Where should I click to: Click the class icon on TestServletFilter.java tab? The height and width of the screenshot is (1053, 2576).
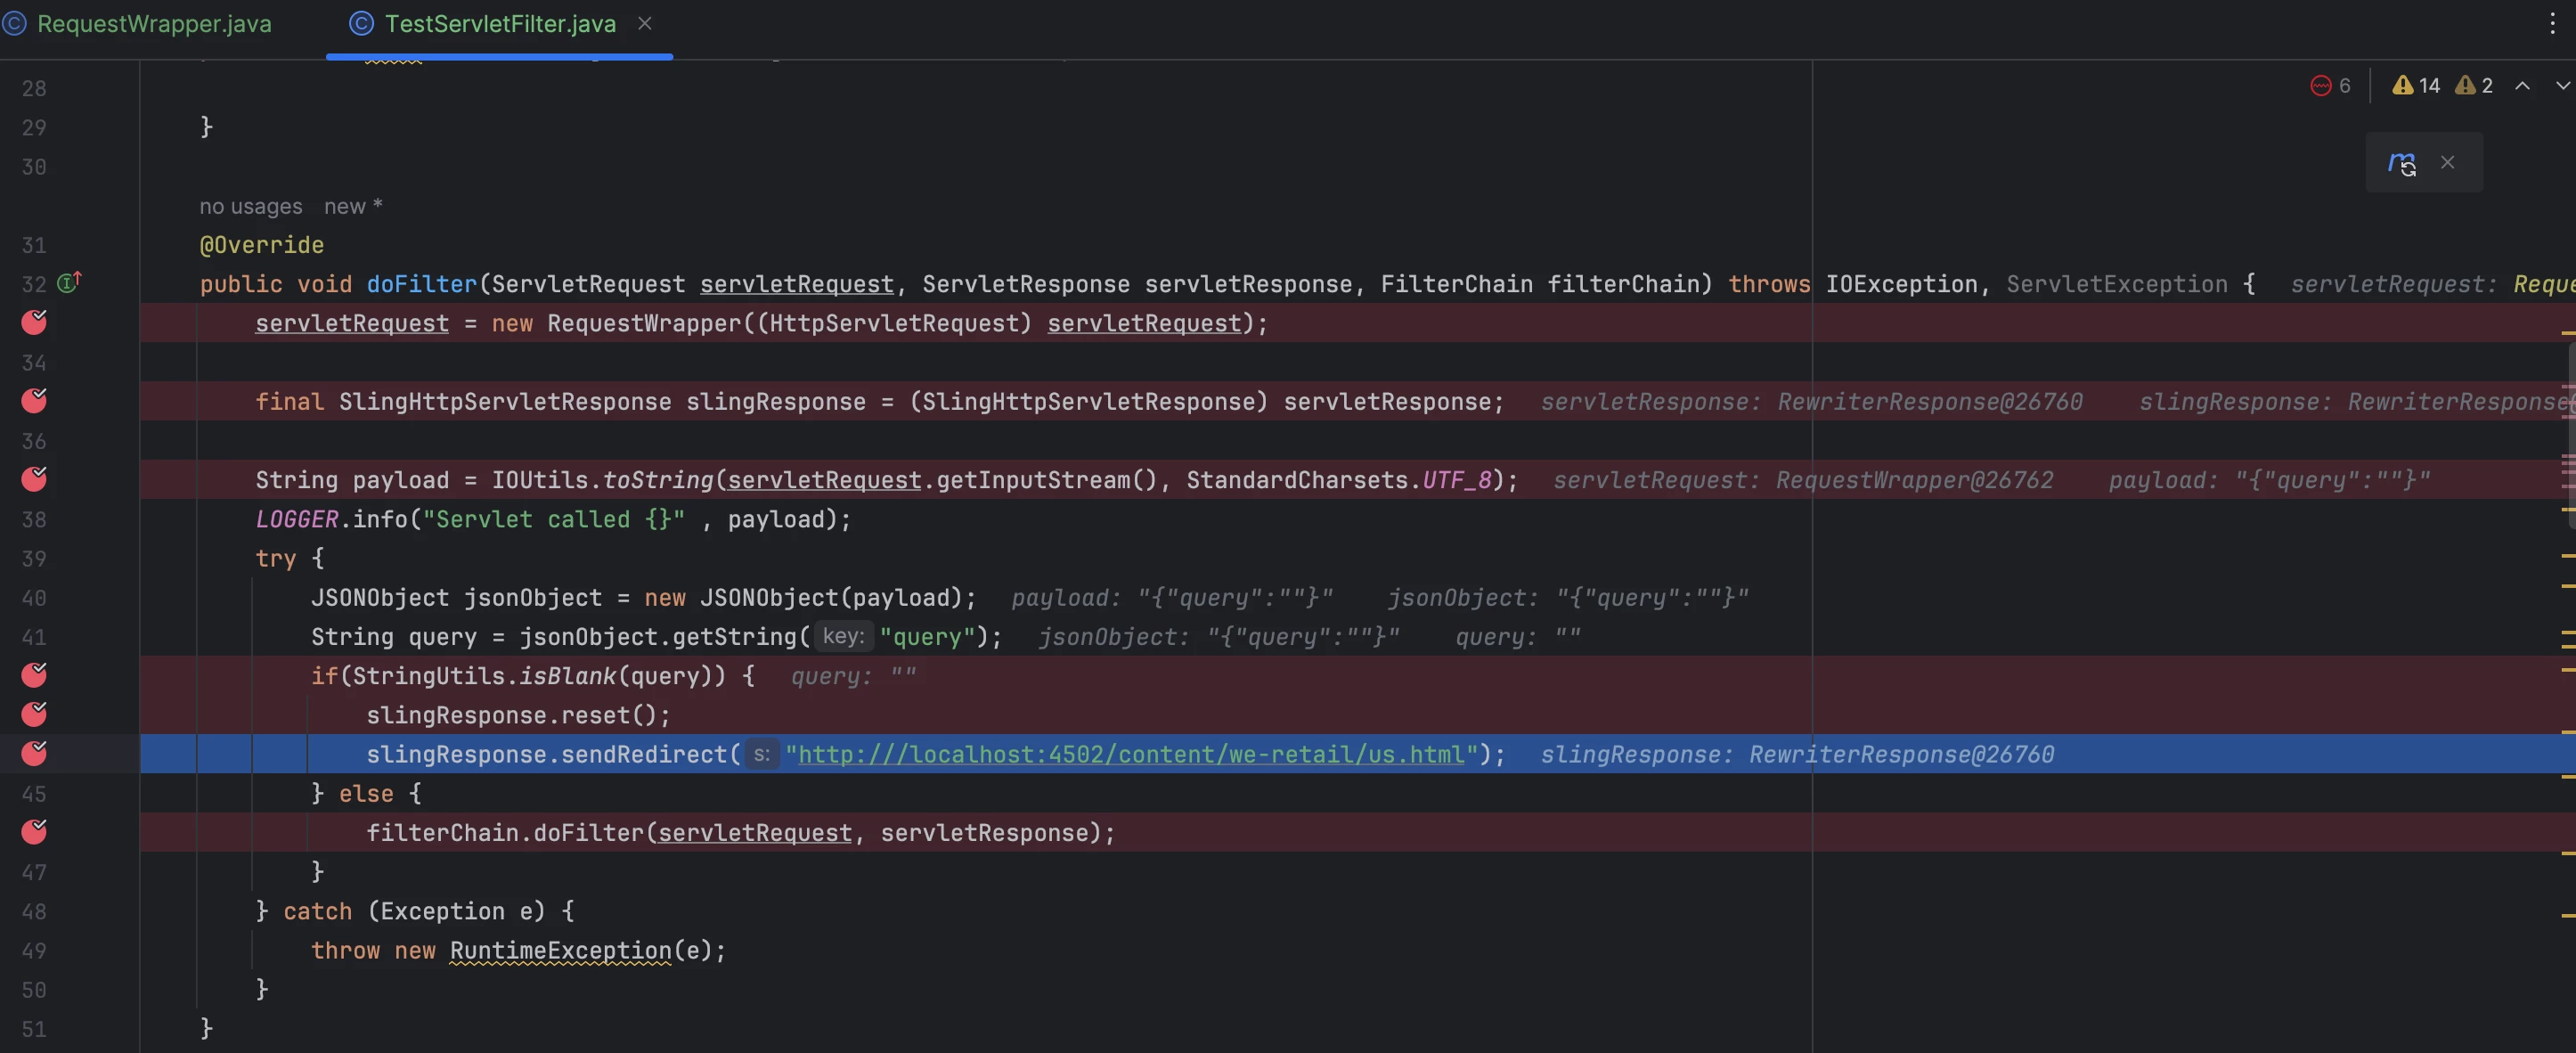tap(361, 24)
